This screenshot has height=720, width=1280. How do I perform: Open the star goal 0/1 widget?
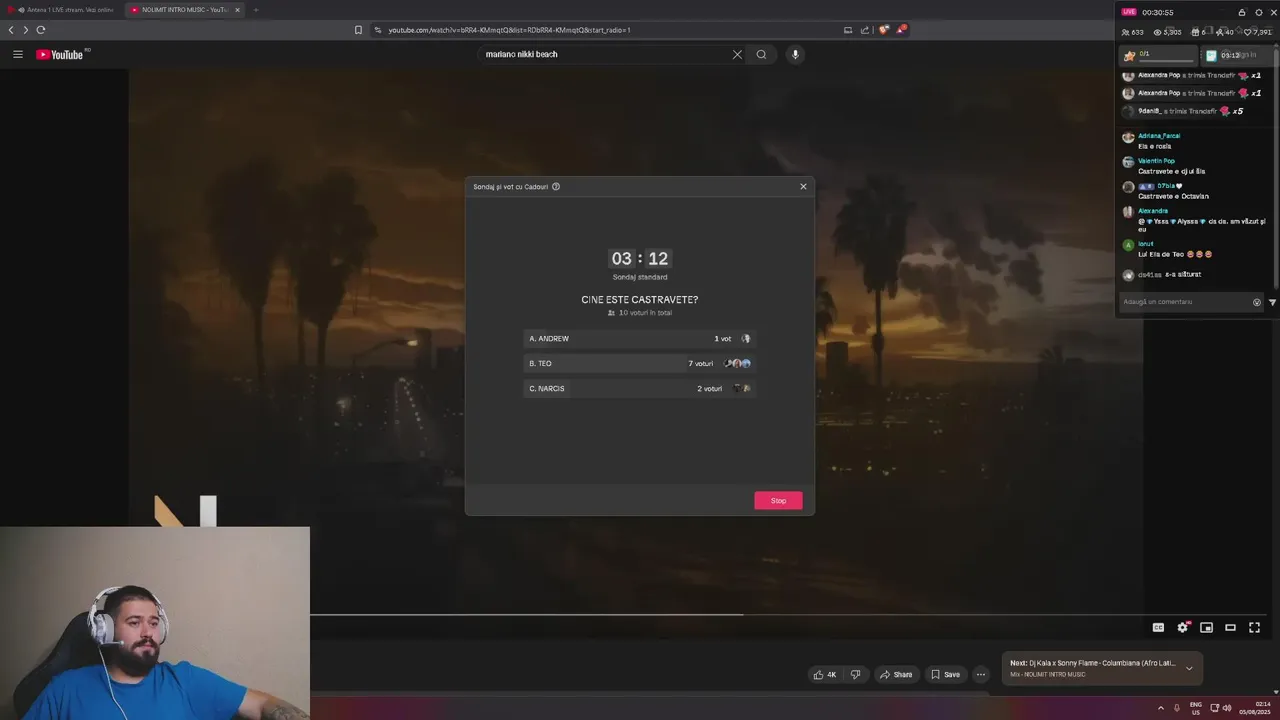[x=1158, y=55]
